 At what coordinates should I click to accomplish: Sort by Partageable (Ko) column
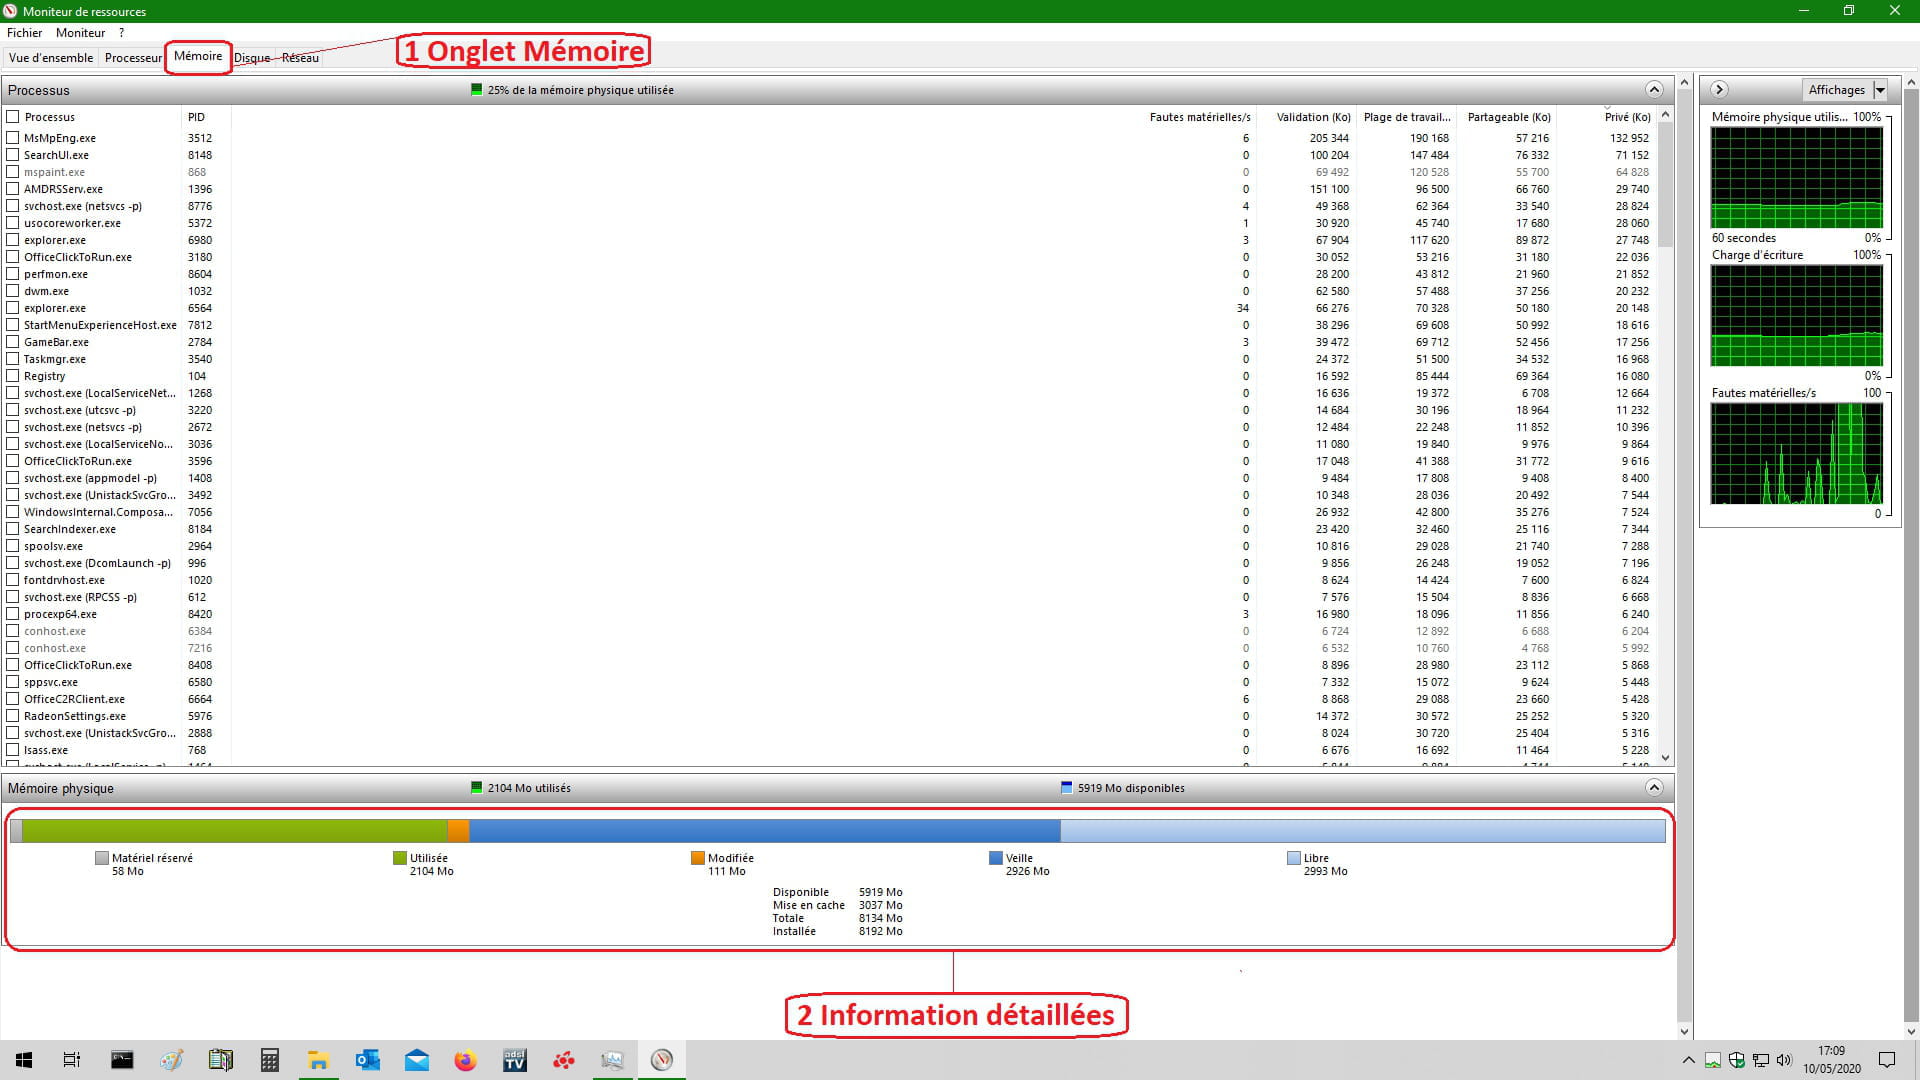pyautogui.click(x=1508, y=117)
